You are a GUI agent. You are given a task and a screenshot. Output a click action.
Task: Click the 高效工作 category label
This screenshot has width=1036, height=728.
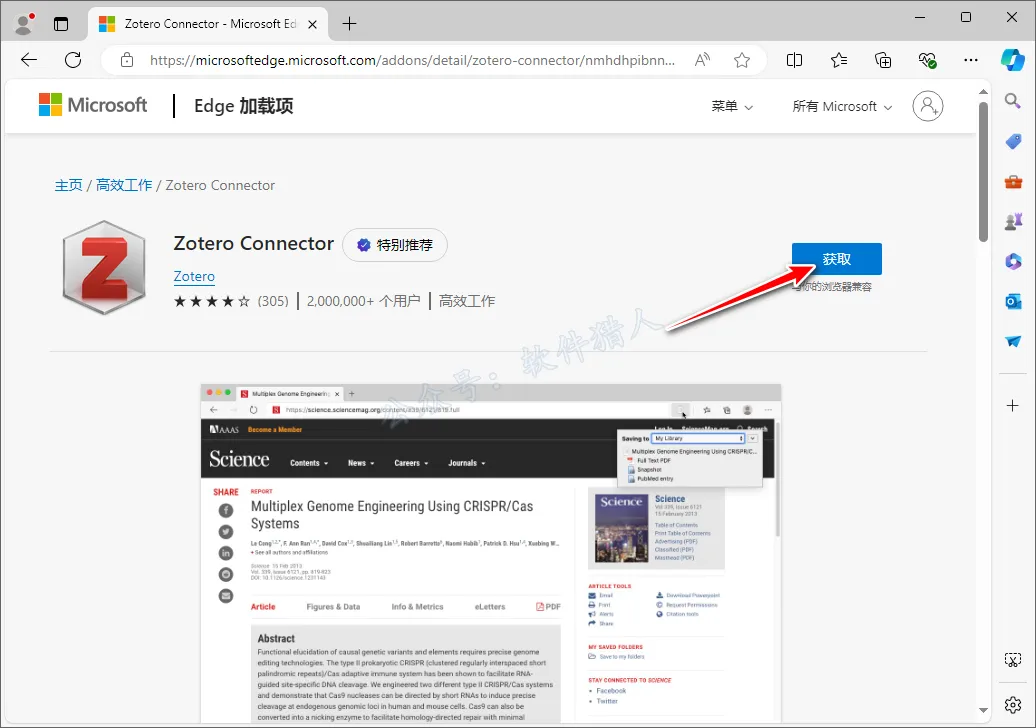[466, 301]
